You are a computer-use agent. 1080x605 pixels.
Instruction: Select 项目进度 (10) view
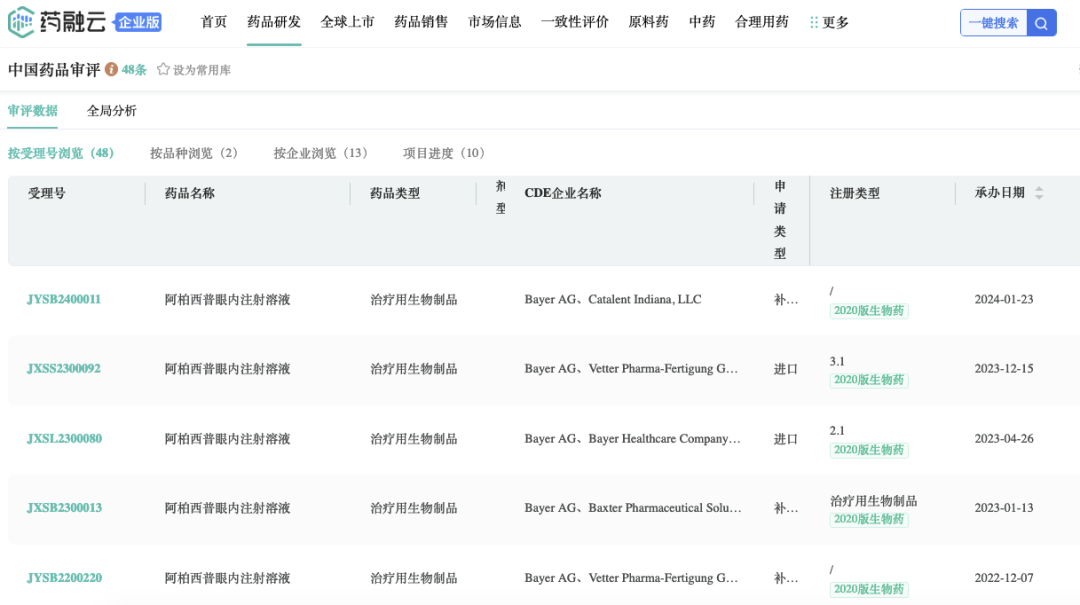444,153
